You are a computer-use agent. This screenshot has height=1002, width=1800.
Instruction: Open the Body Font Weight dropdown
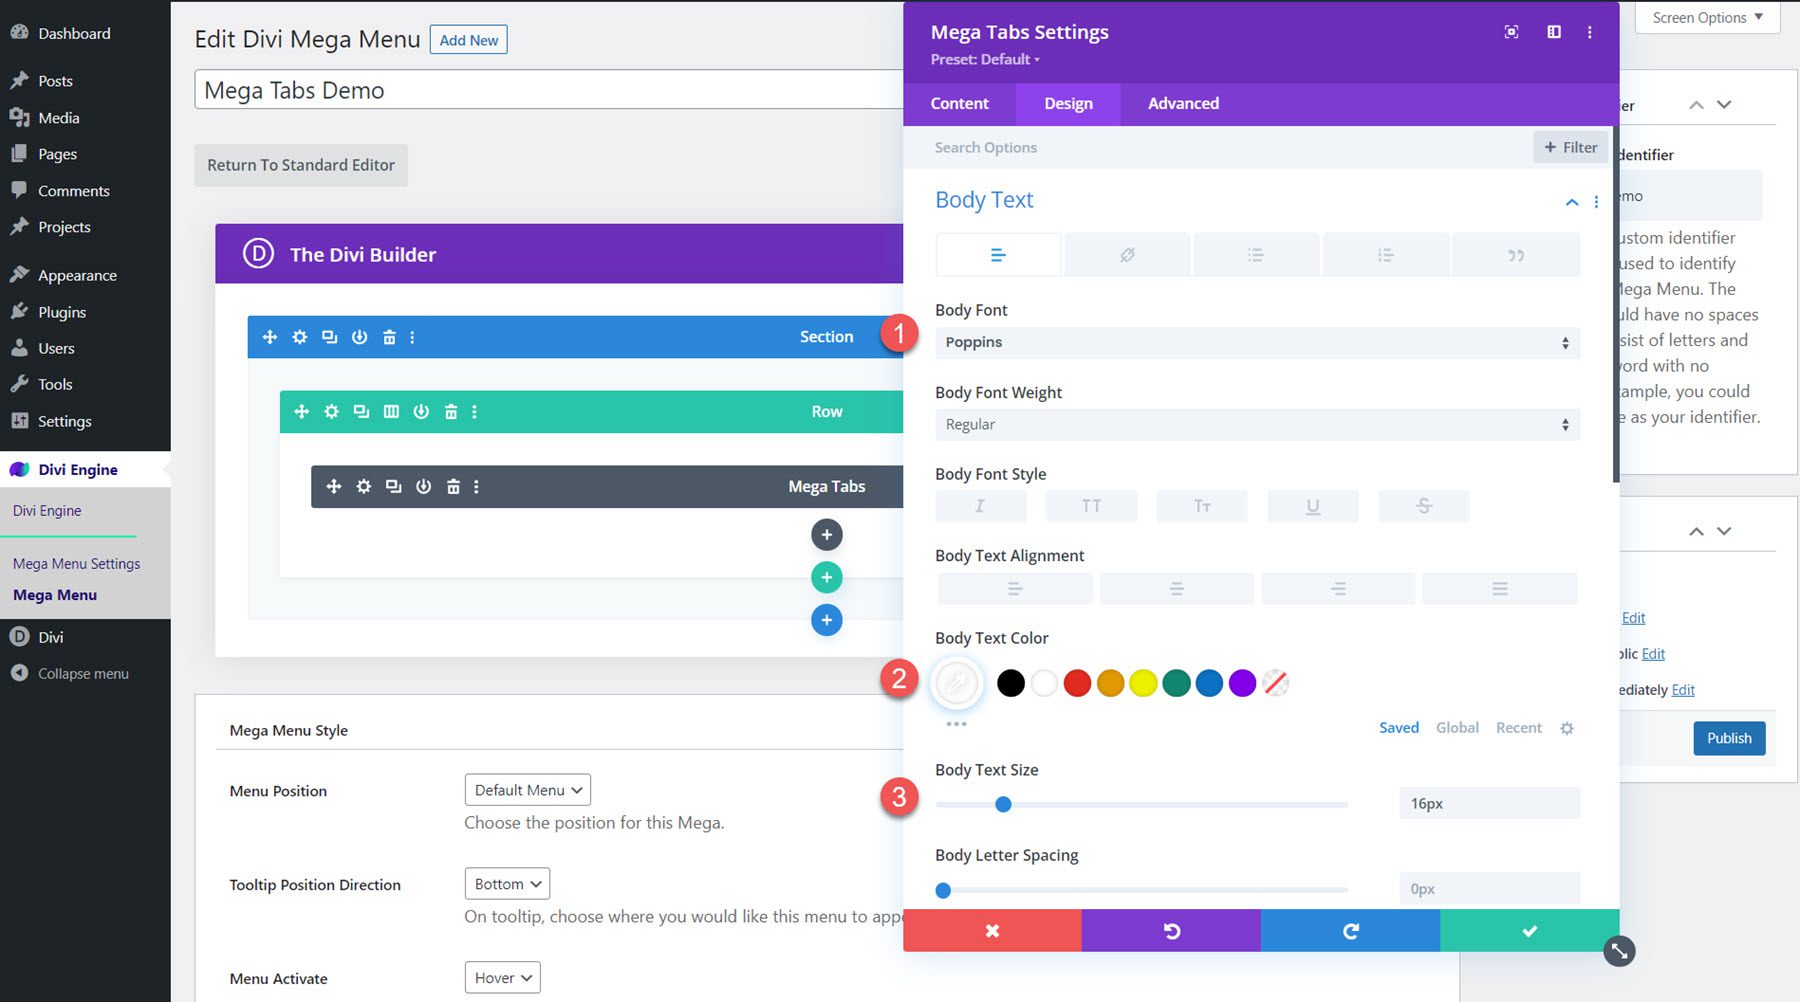click(1258, 425)
